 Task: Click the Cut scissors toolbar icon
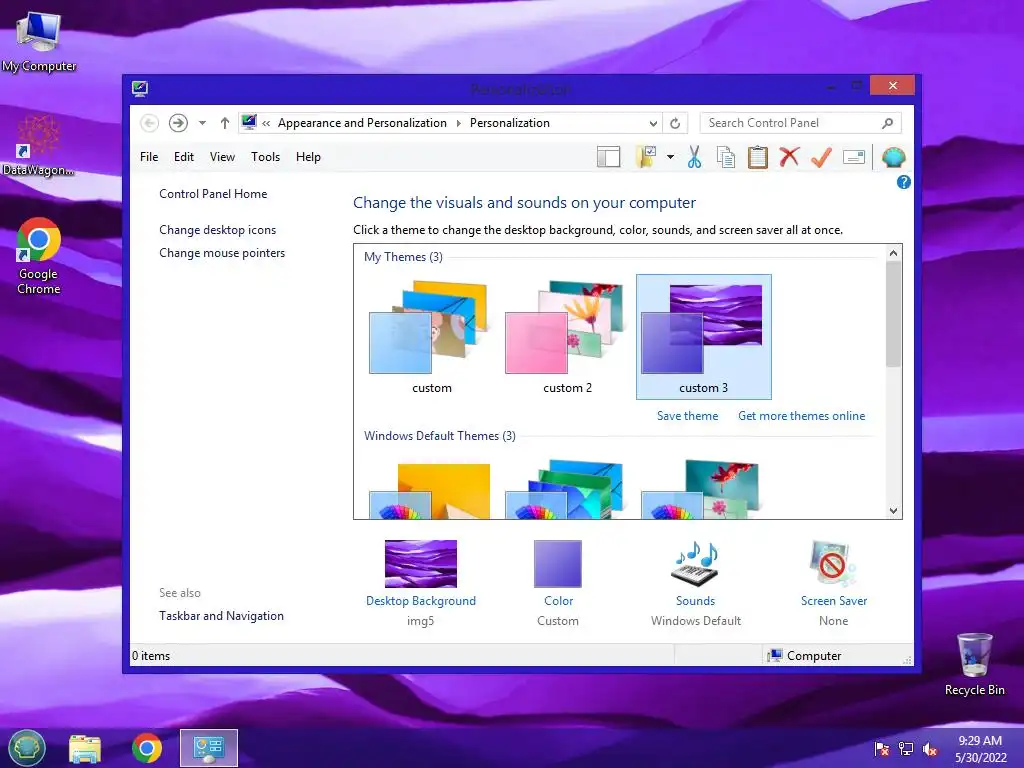[x=694, y=157]
